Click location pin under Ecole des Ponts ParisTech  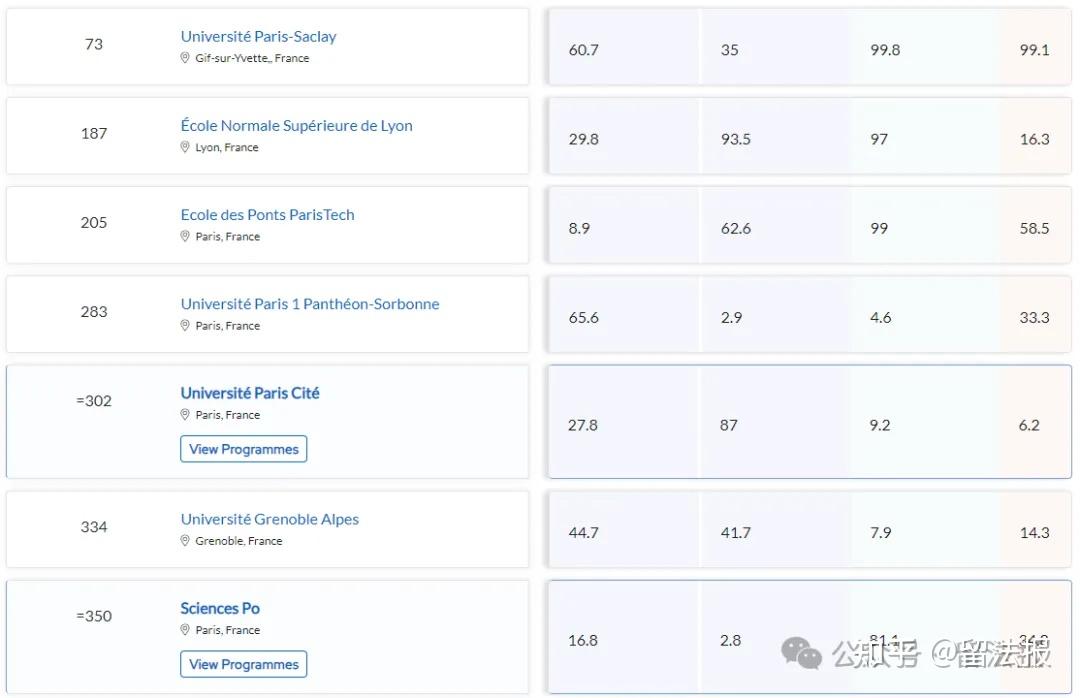click(x=185, y=236)
